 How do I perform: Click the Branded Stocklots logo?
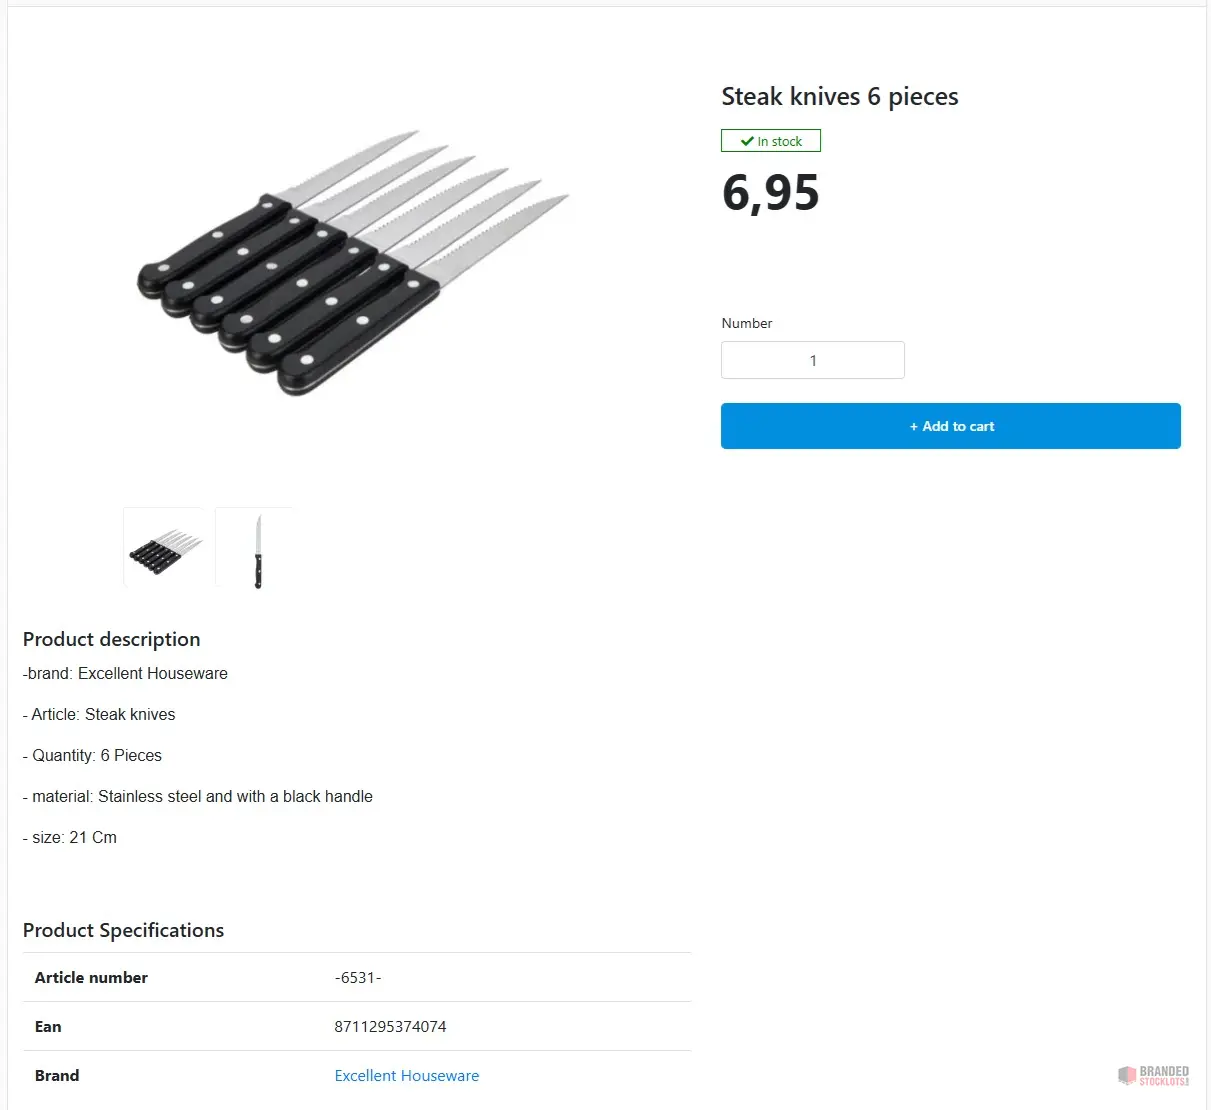click(1153, 1076)
